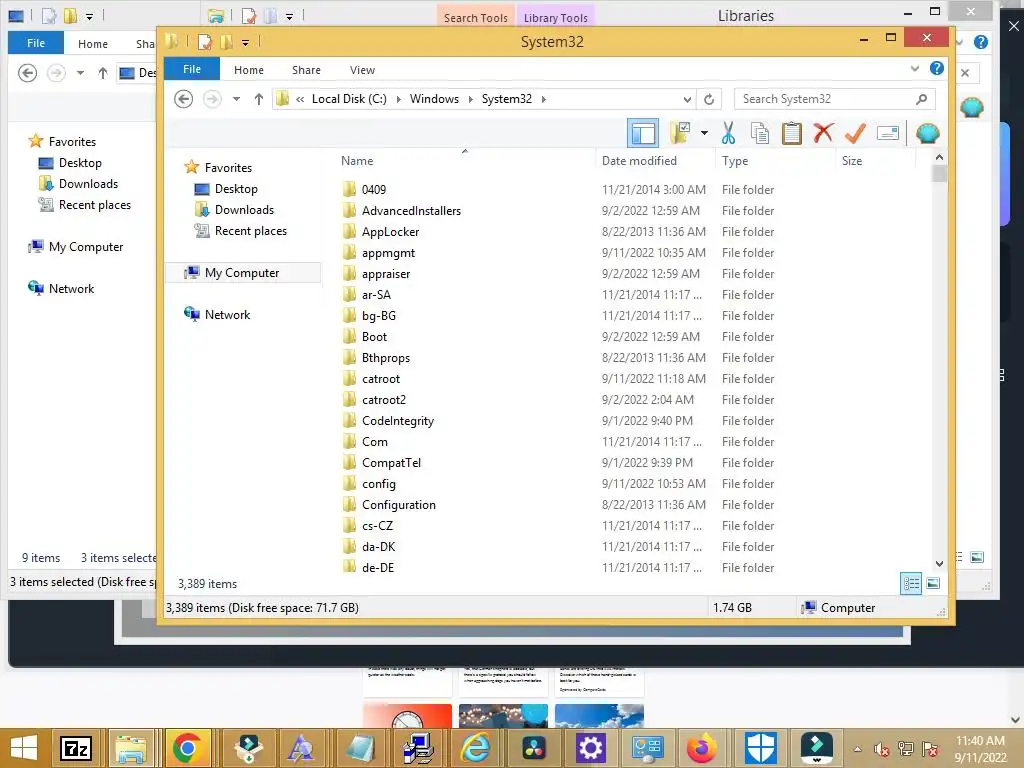Go back in System32 window

(184, 99)
